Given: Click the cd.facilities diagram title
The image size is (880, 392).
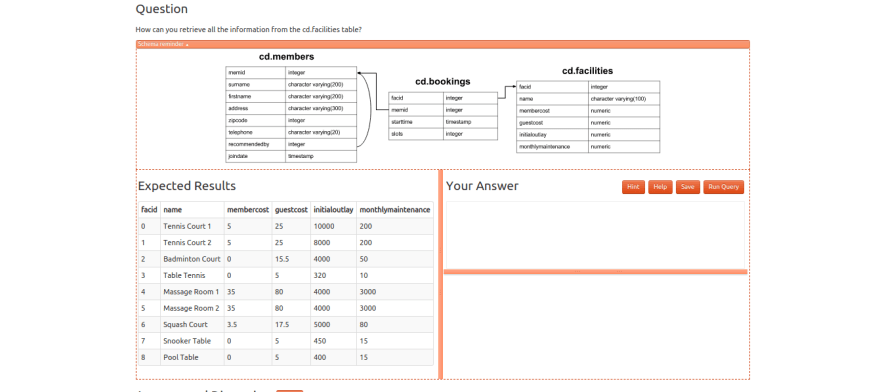Looking at the screenshot, I should (588, 71).
